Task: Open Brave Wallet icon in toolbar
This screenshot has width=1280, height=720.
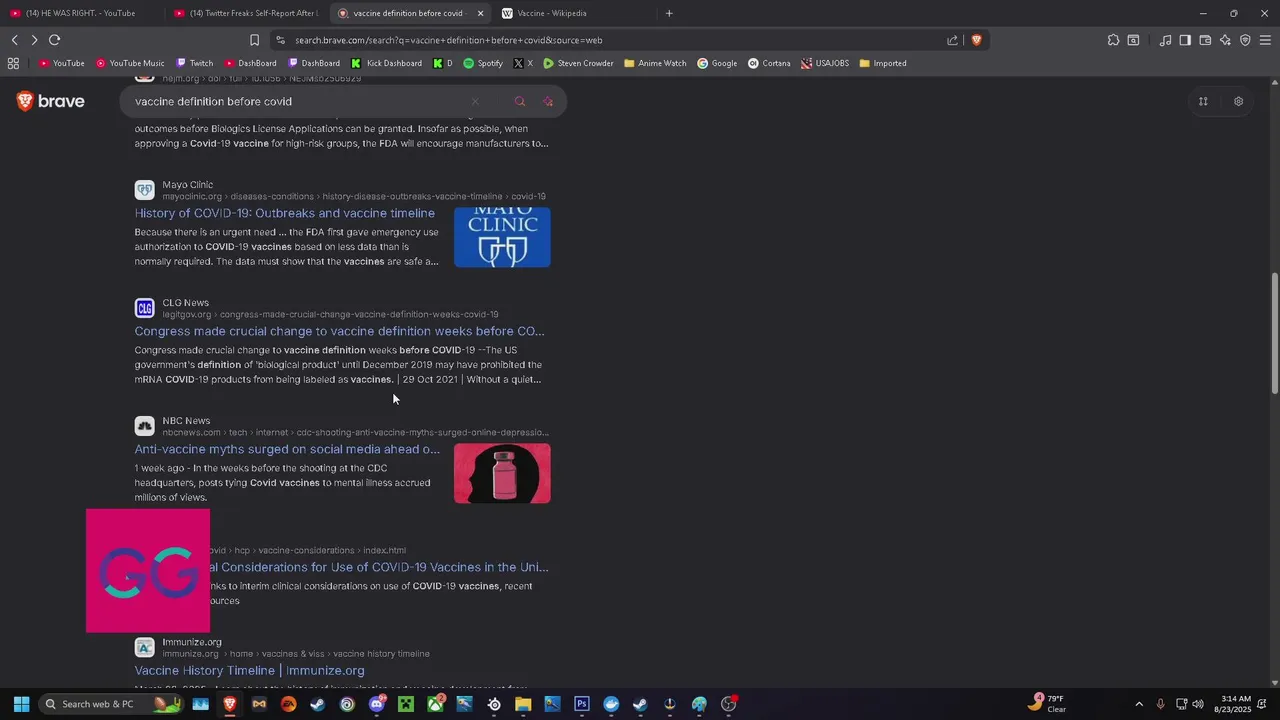Action: (1205, 40)
